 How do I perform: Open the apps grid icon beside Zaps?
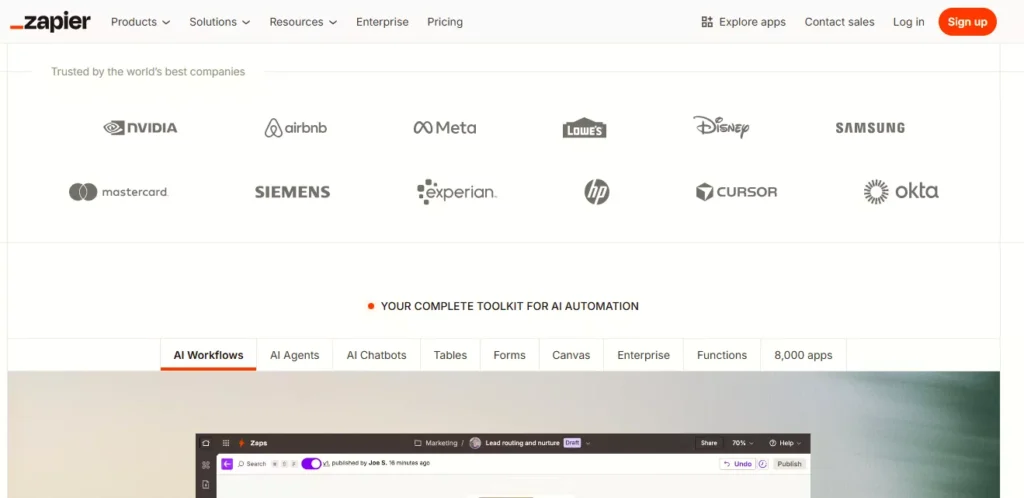point(226,443)
